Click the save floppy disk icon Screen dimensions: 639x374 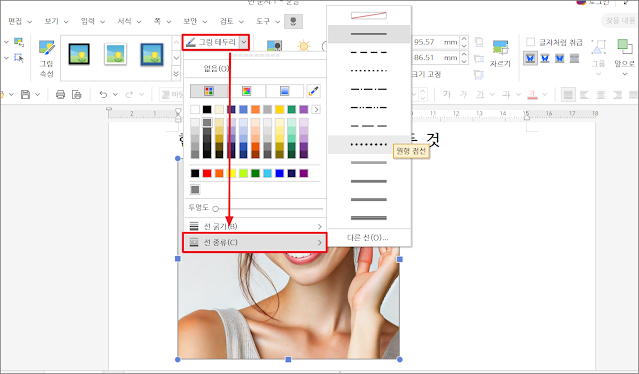25,95
